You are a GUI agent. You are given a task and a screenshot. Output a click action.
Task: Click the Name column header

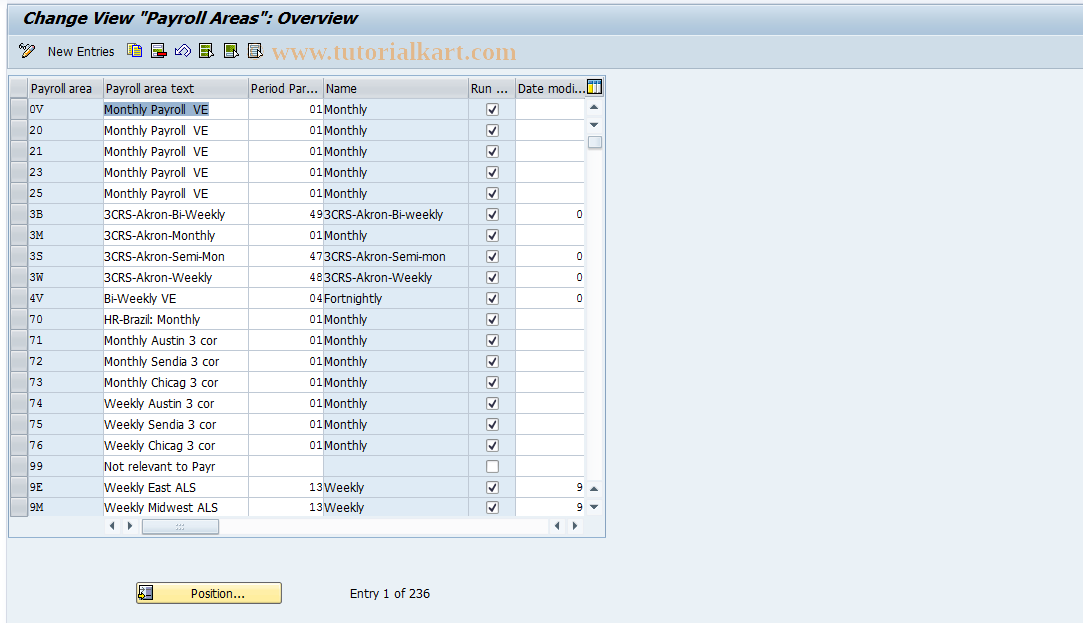[x=396, y=88]
